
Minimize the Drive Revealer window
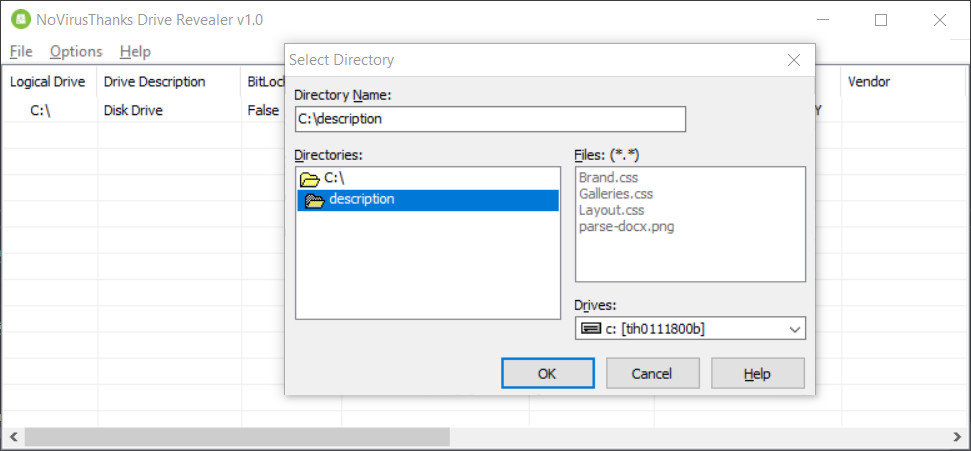(x=823, y=20)
